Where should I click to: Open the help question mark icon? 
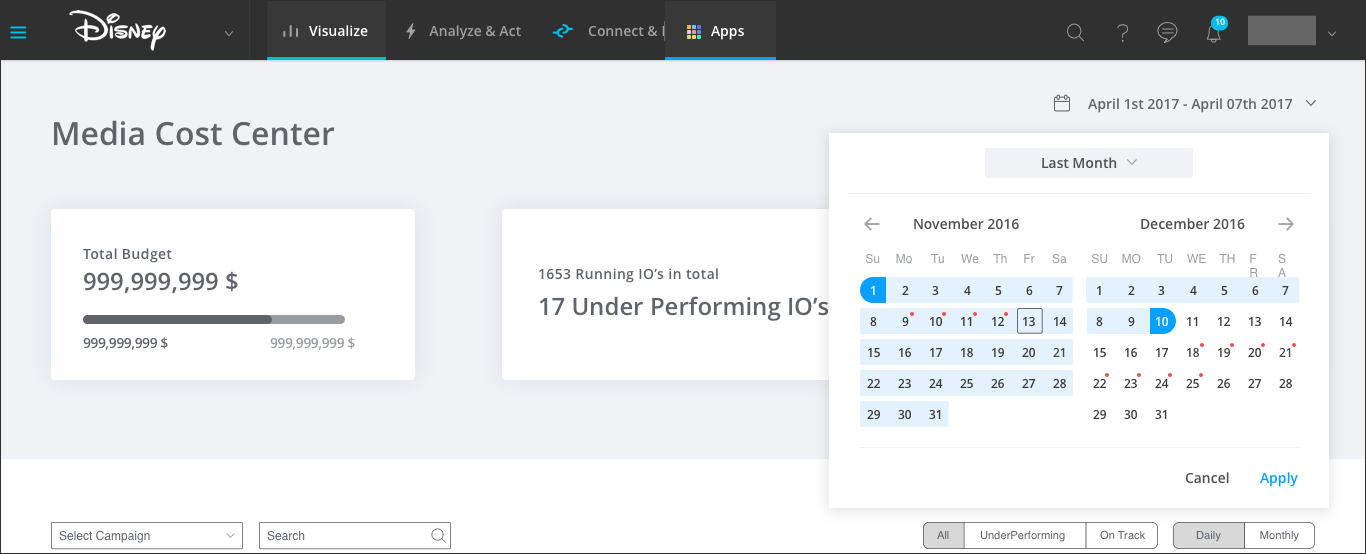1122,32
